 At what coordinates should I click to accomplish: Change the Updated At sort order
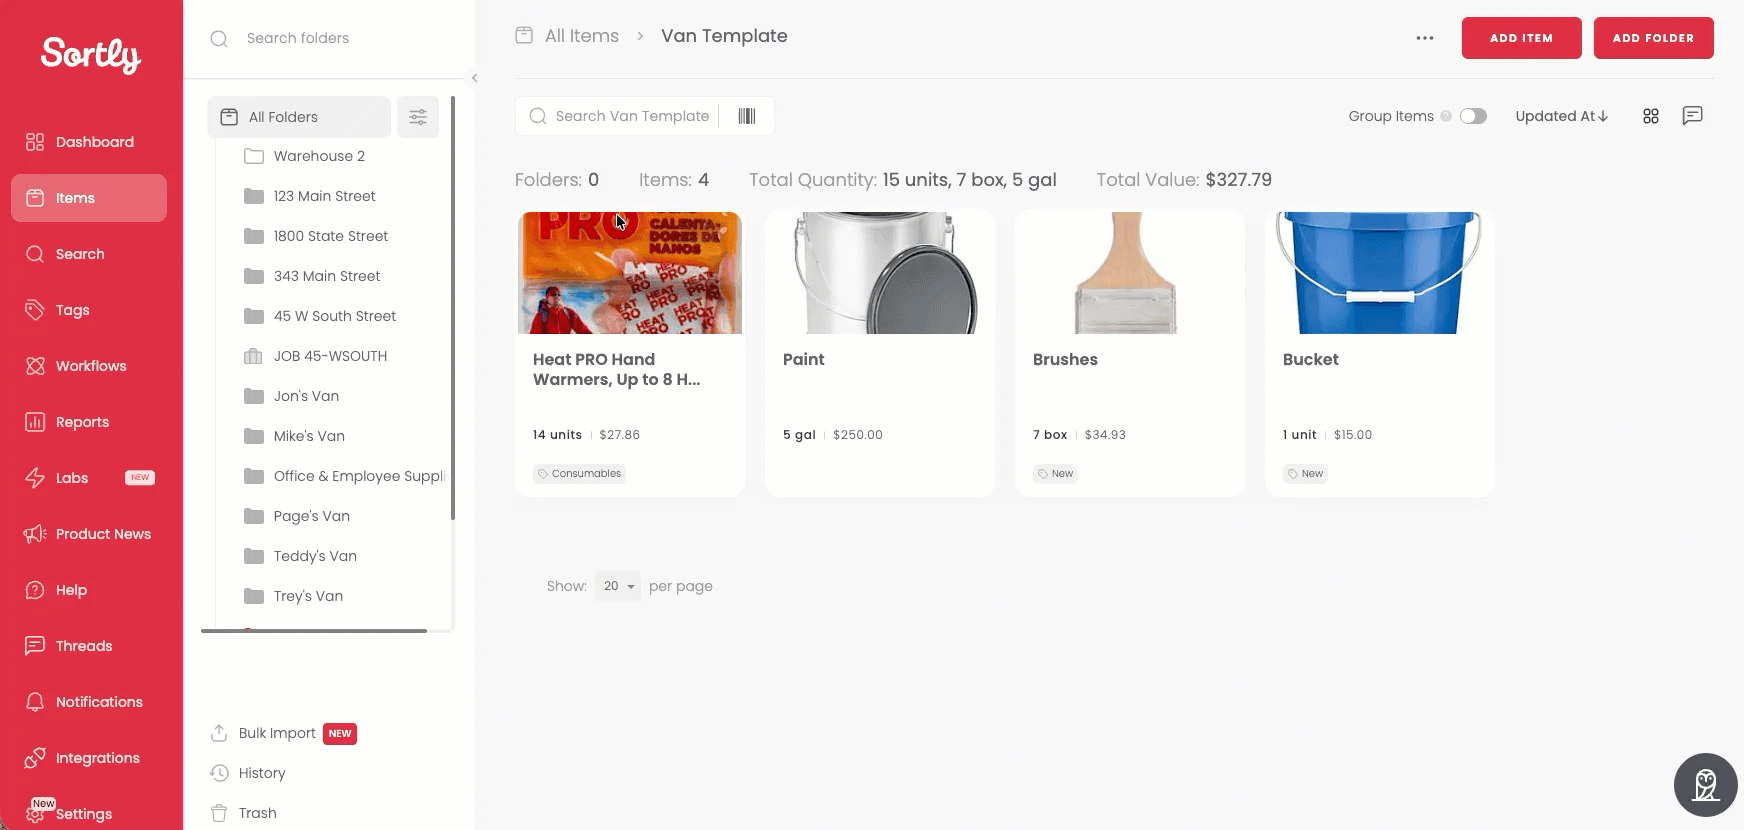(1561, 116)
